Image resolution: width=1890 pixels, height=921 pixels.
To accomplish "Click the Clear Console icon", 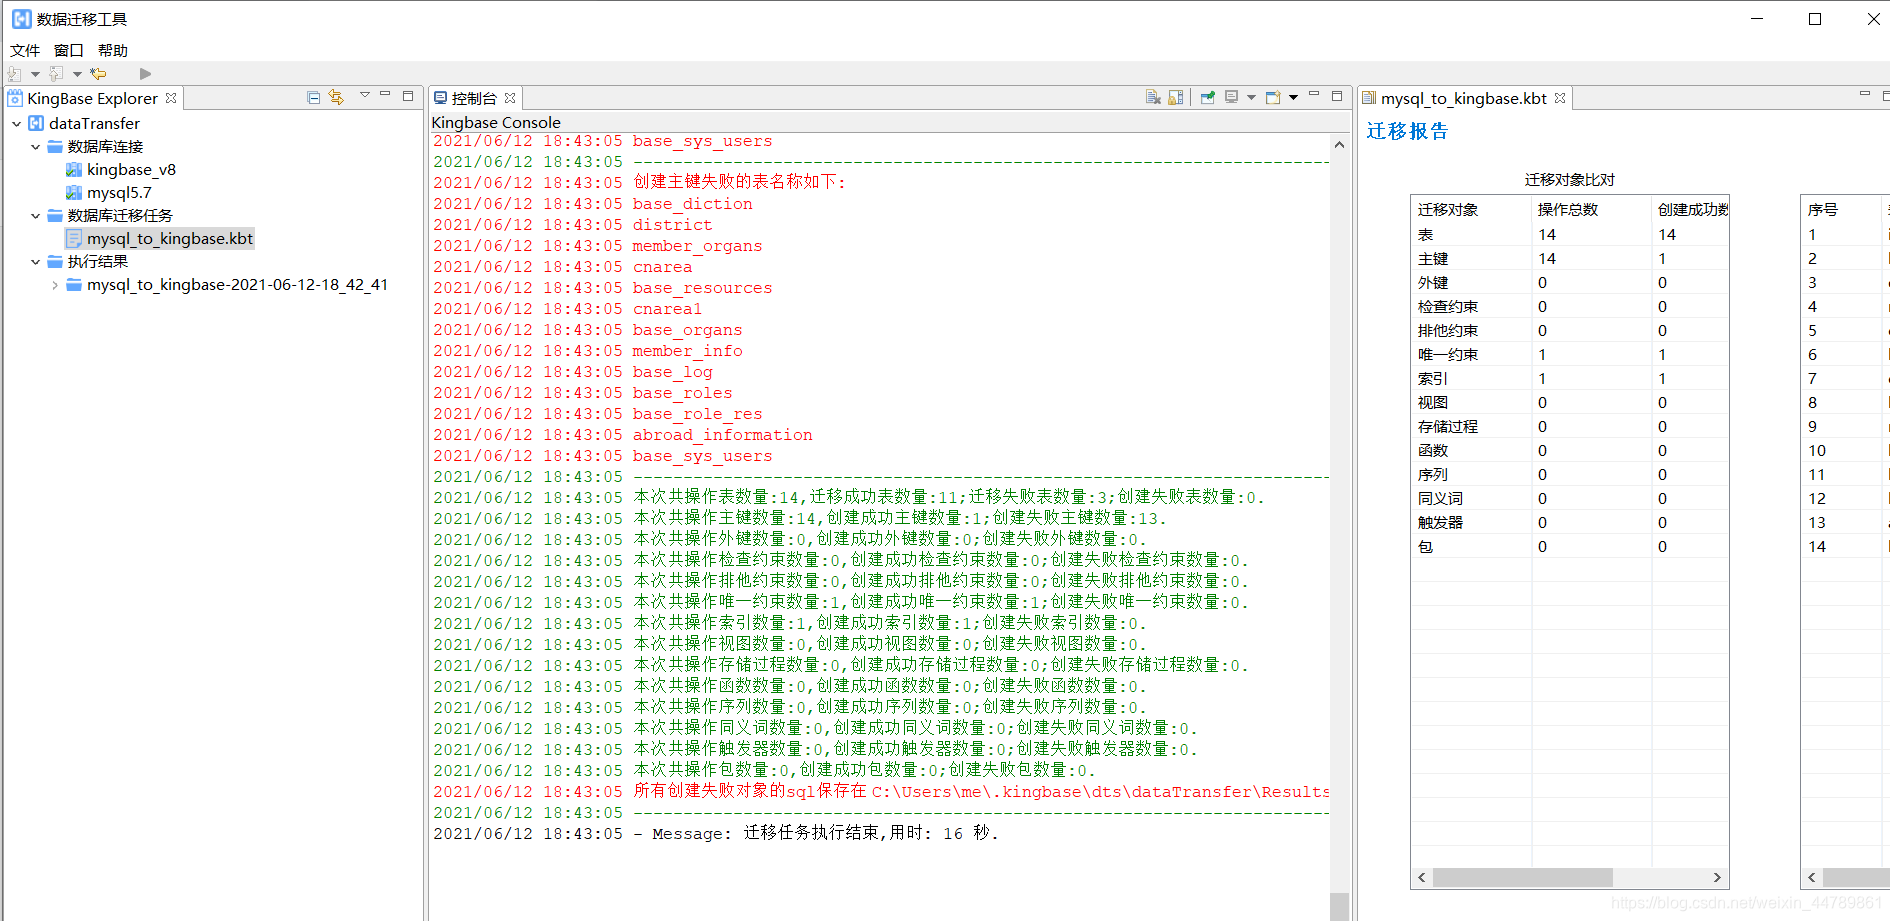I will pos(1153,97).
